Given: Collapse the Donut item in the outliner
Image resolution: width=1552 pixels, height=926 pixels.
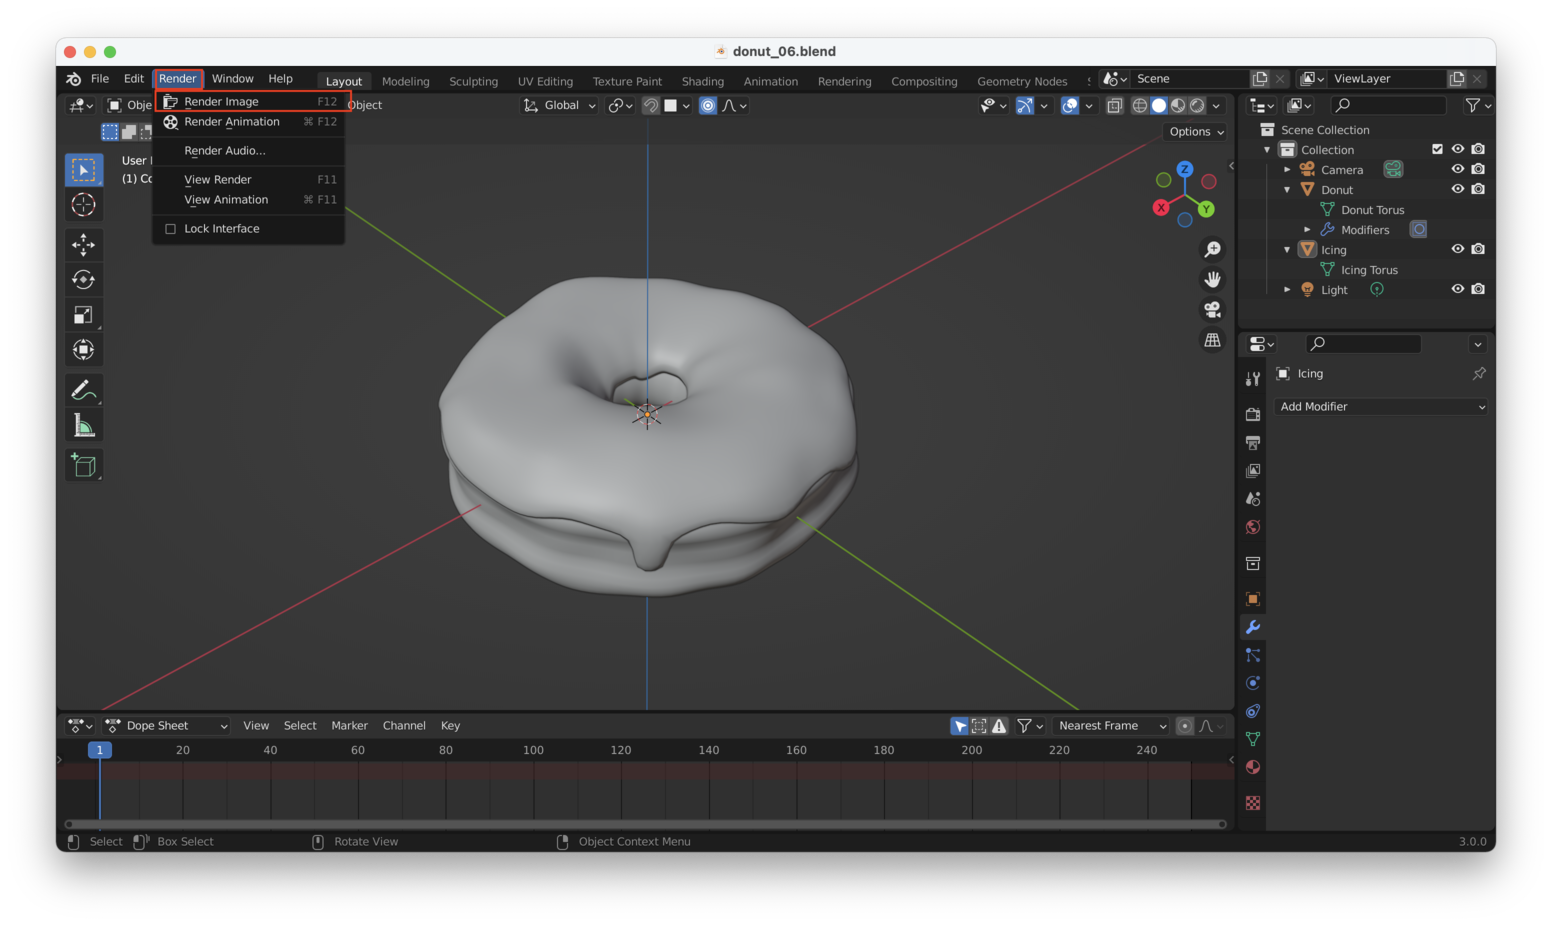Looking at the screenshot, I should [1287, 189].
